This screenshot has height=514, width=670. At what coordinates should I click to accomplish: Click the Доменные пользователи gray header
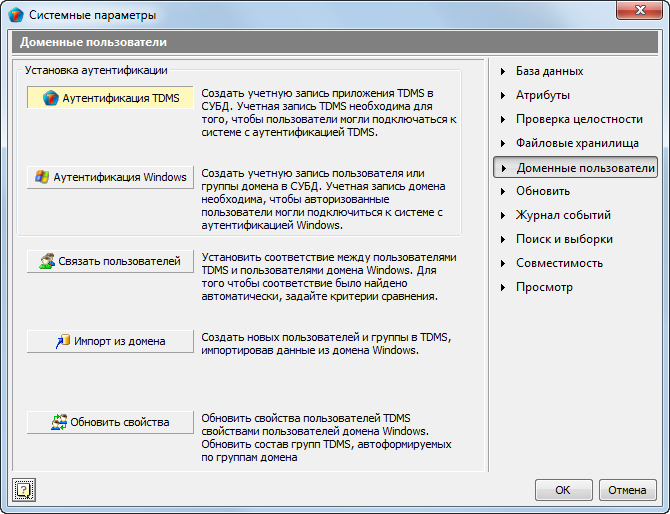click(335, 42)
